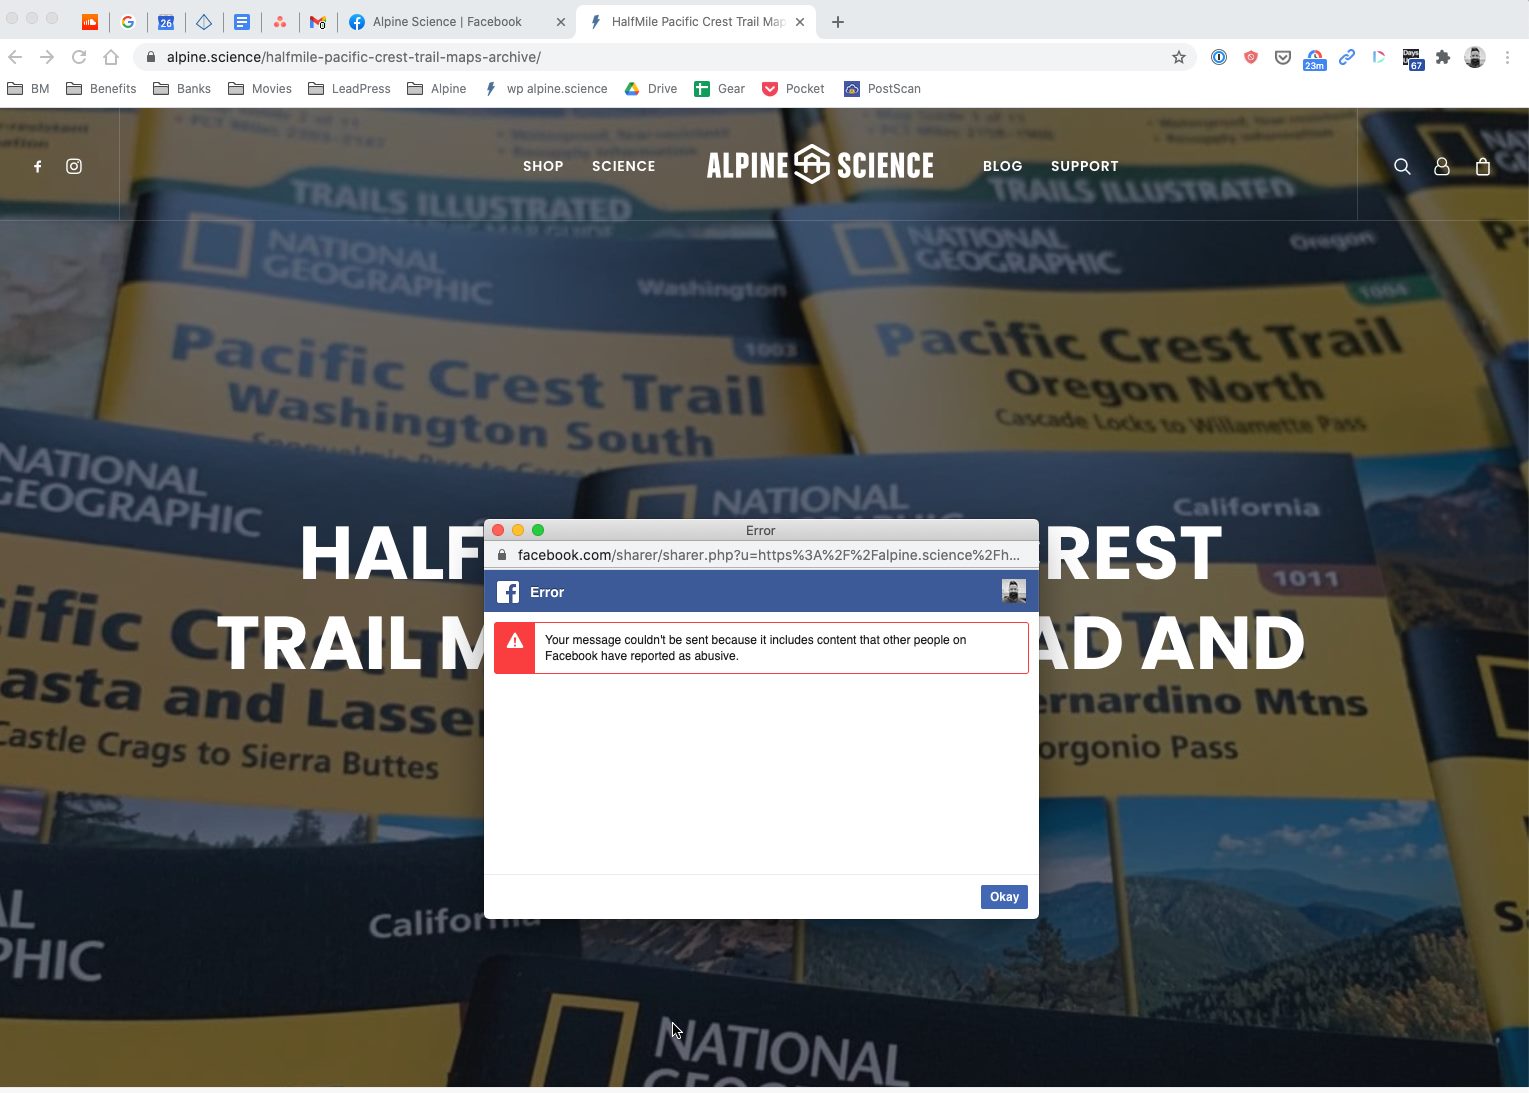
Task: Open the 1Password extension
Action: pyautogui.click(x=1219, y=57)
